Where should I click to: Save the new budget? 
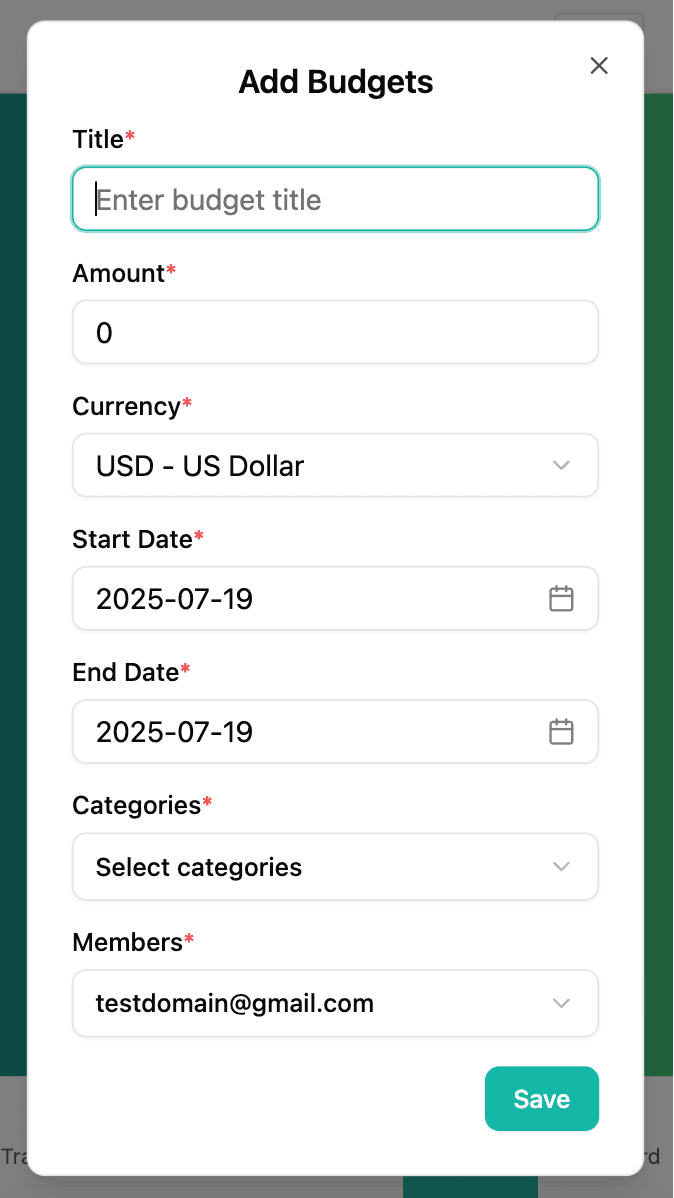point(542,1099)
